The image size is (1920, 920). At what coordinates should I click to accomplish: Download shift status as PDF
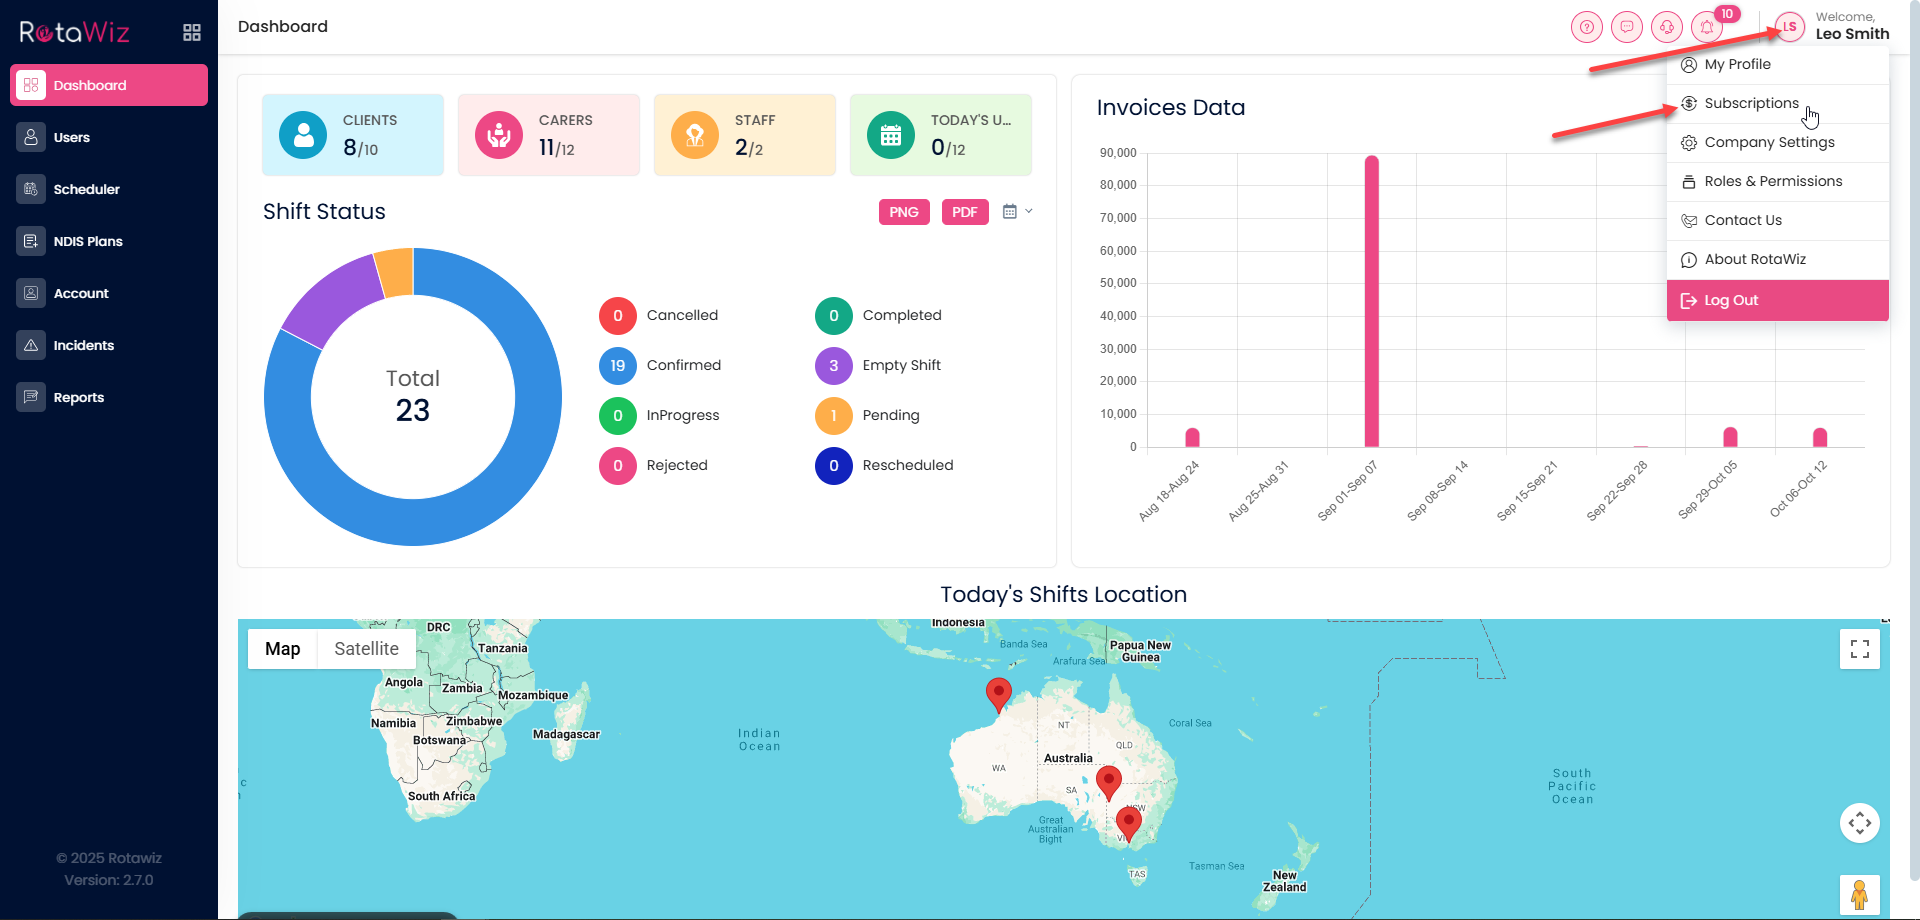964,212
